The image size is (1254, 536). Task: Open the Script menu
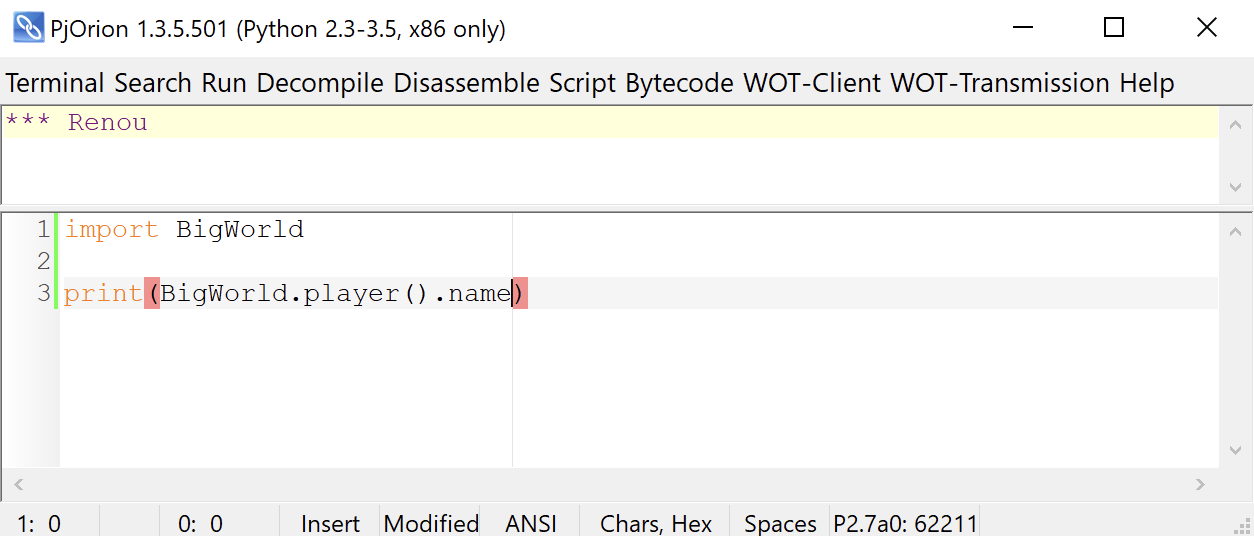click(582, 83)
